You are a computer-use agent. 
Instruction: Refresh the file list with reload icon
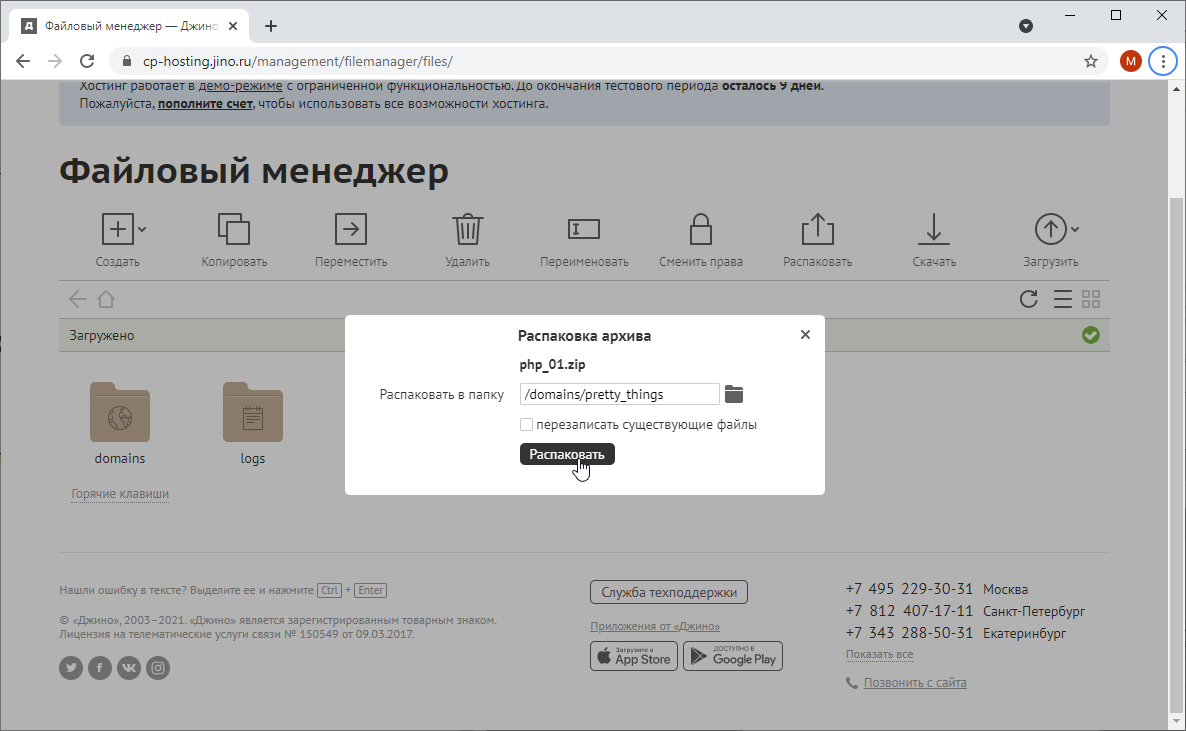(x=1028, y=299)
